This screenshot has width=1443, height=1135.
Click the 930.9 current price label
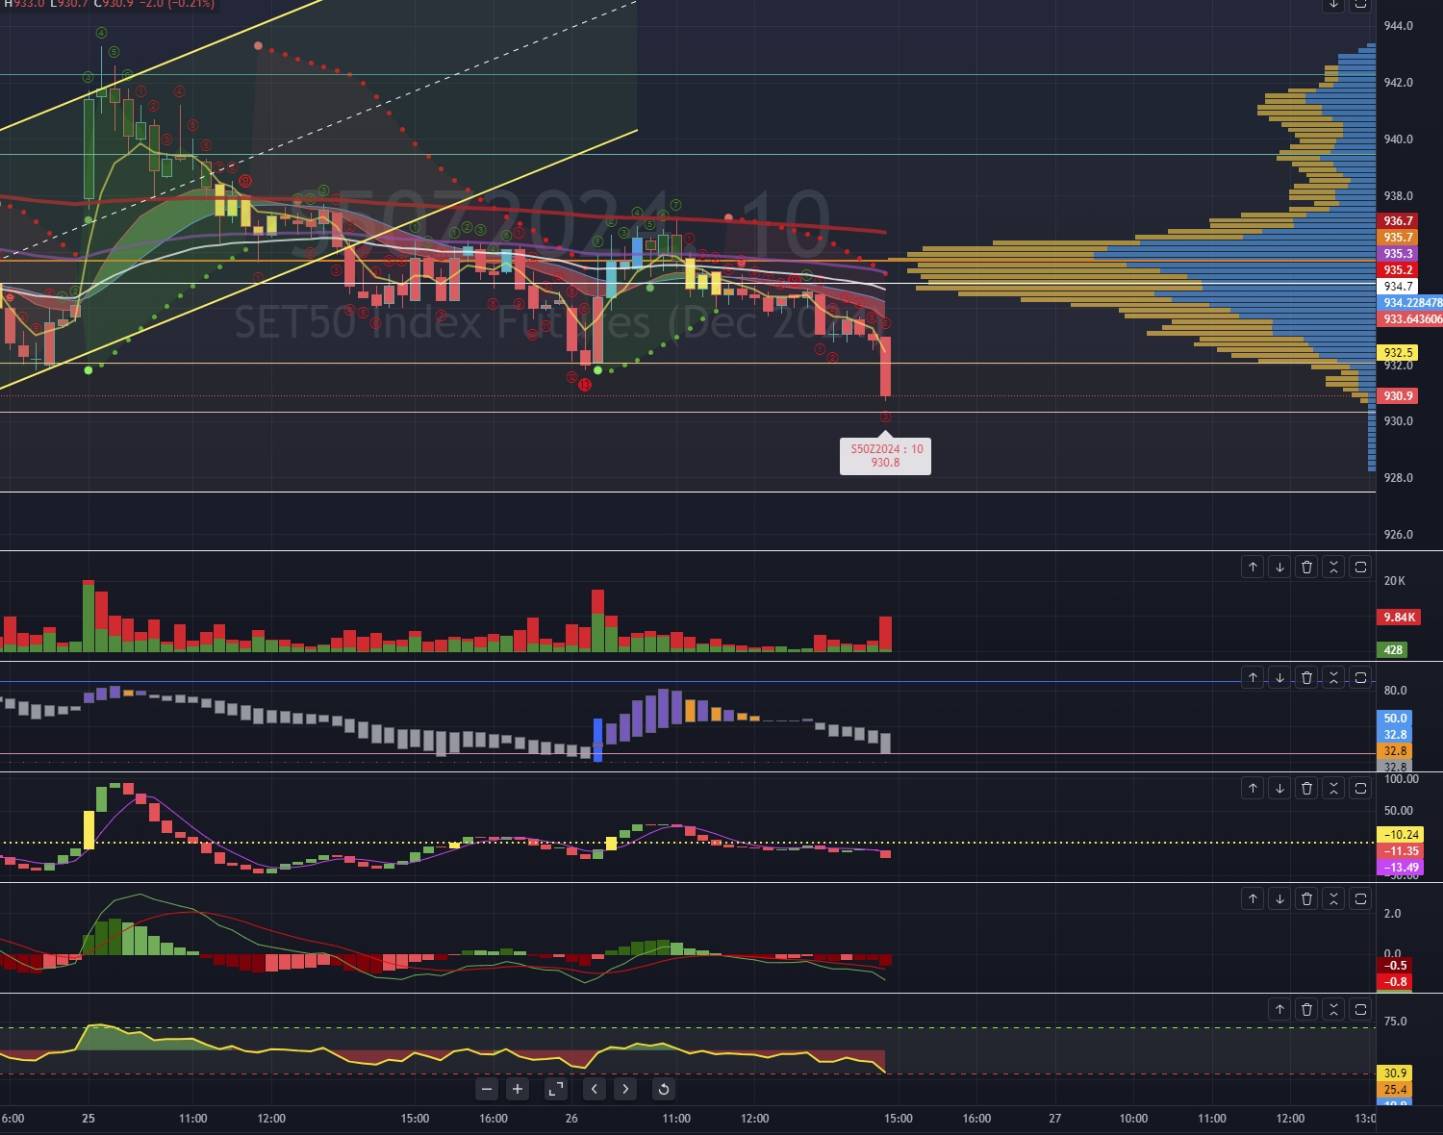click(1398, 396)
